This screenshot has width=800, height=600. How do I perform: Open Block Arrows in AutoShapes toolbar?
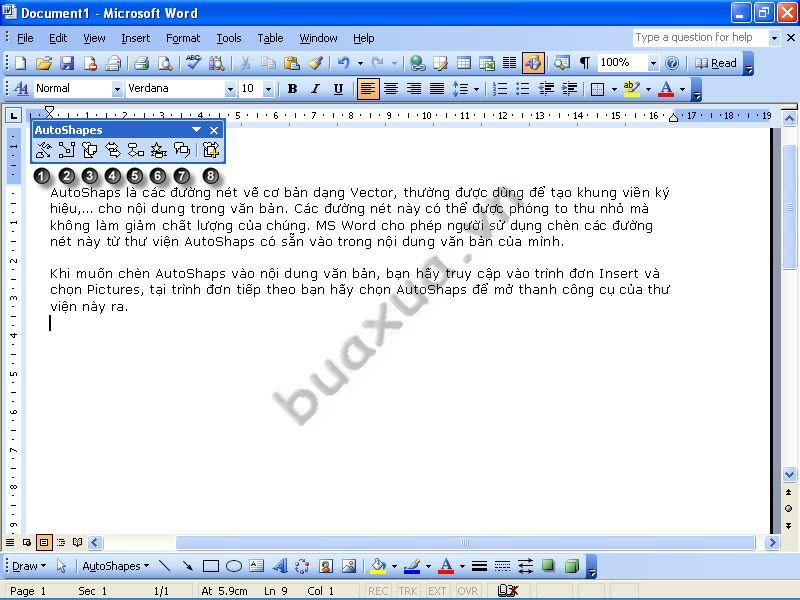[113, 149]
